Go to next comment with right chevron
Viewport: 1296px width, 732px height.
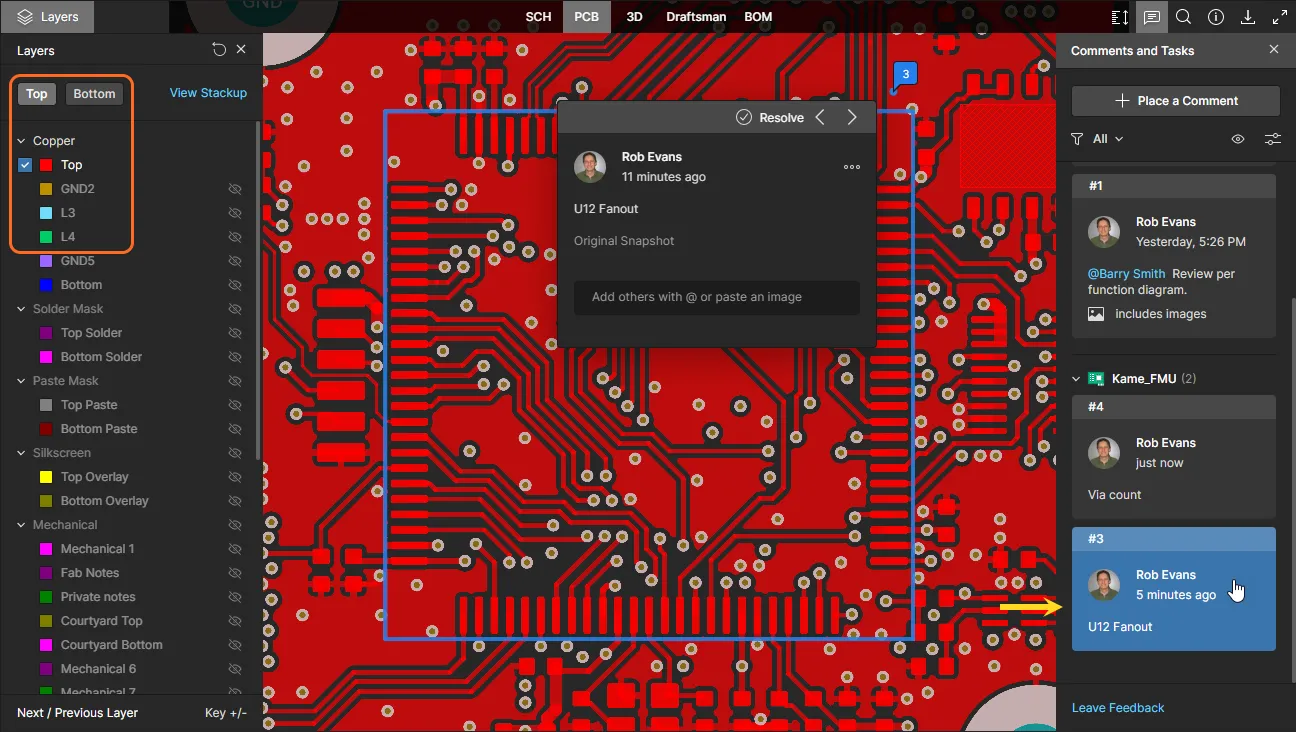tap(852, 117)
